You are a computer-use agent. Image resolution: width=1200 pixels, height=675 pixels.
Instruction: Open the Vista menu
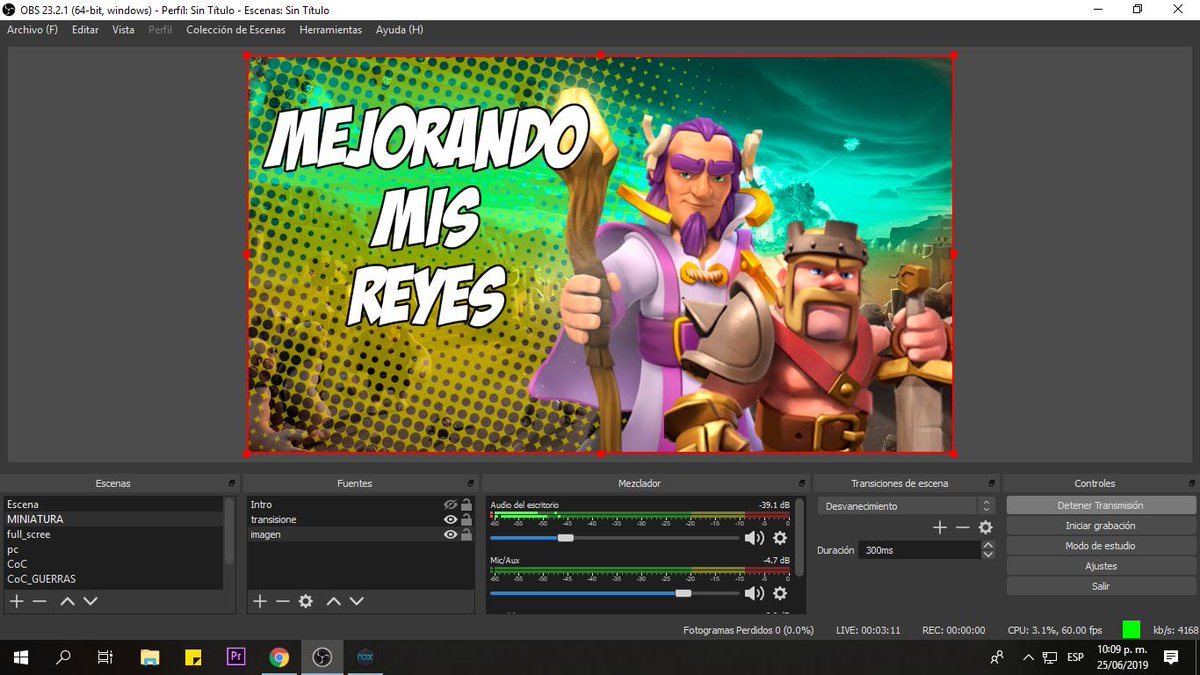123,30
